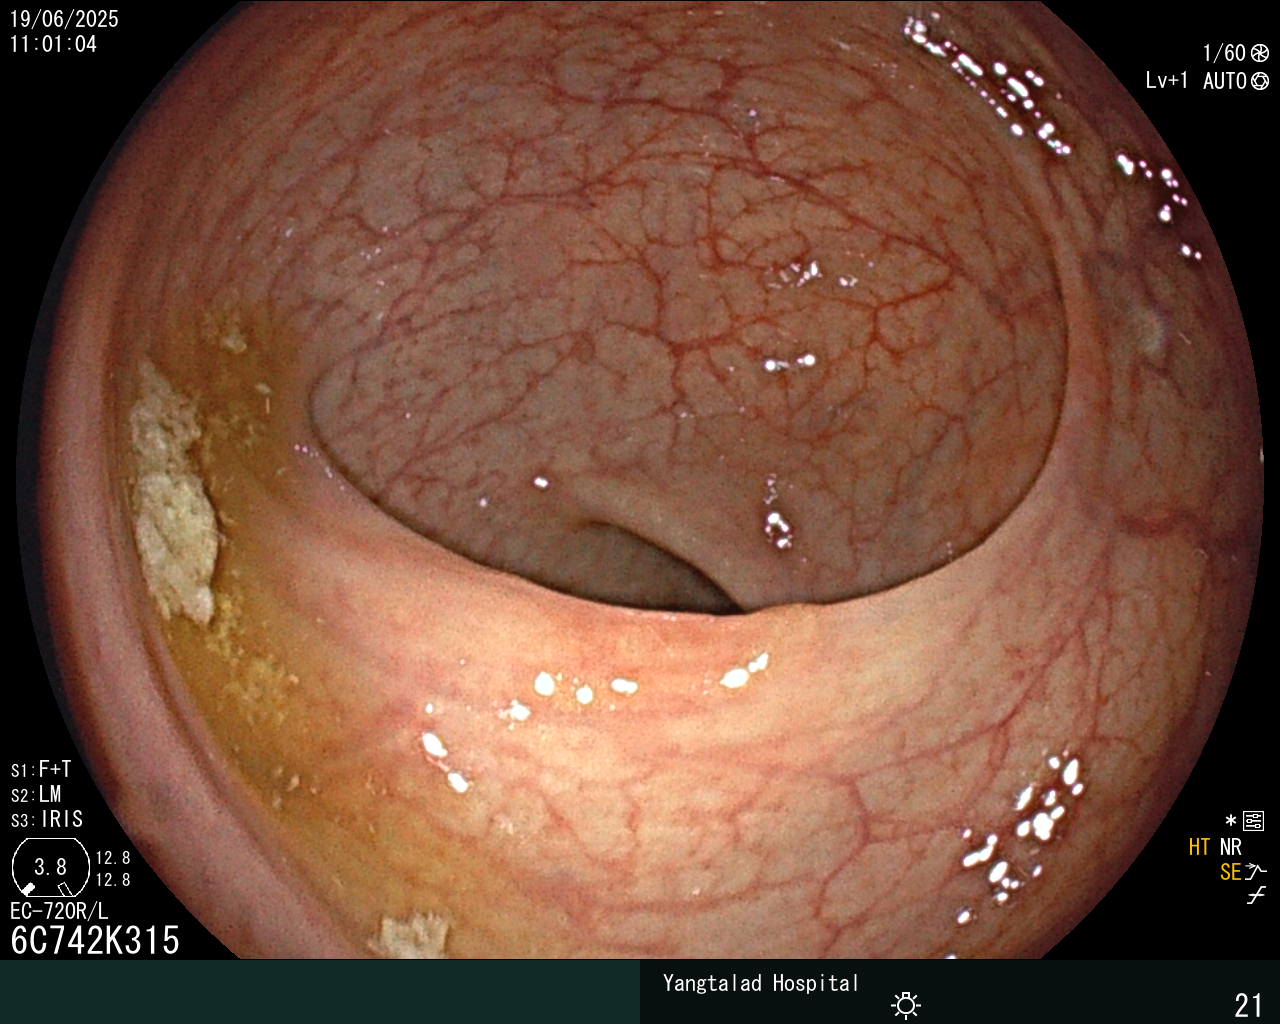Image resolution: width=1280 pixels, height=1024 pixels.
Task: Click the serial number 6C742K315
Action: [x=95, y=940]
